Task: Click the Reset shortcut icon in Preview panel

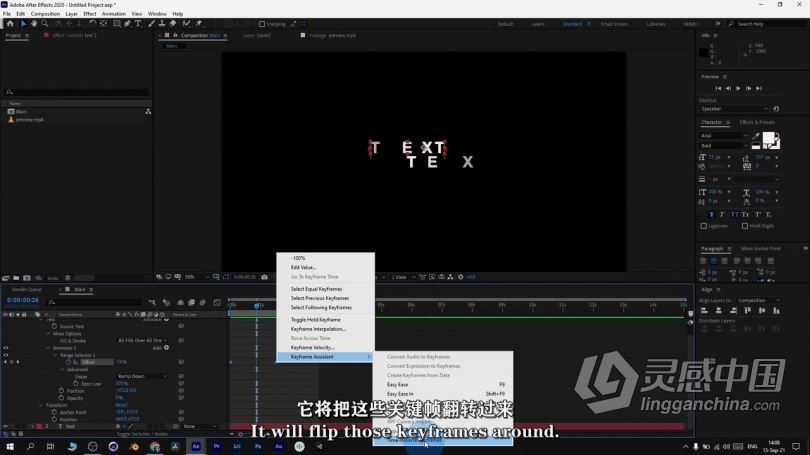Action: [x=776, y=109]
